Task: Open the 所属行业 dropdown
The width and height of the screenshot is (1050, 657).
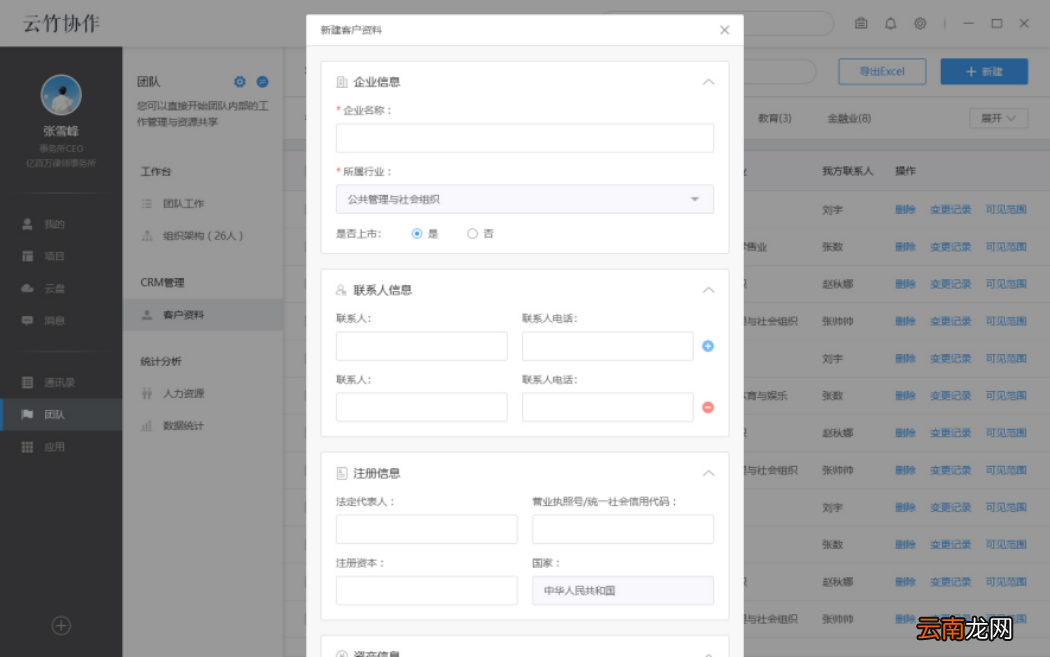Action: [x=524, y=200]
